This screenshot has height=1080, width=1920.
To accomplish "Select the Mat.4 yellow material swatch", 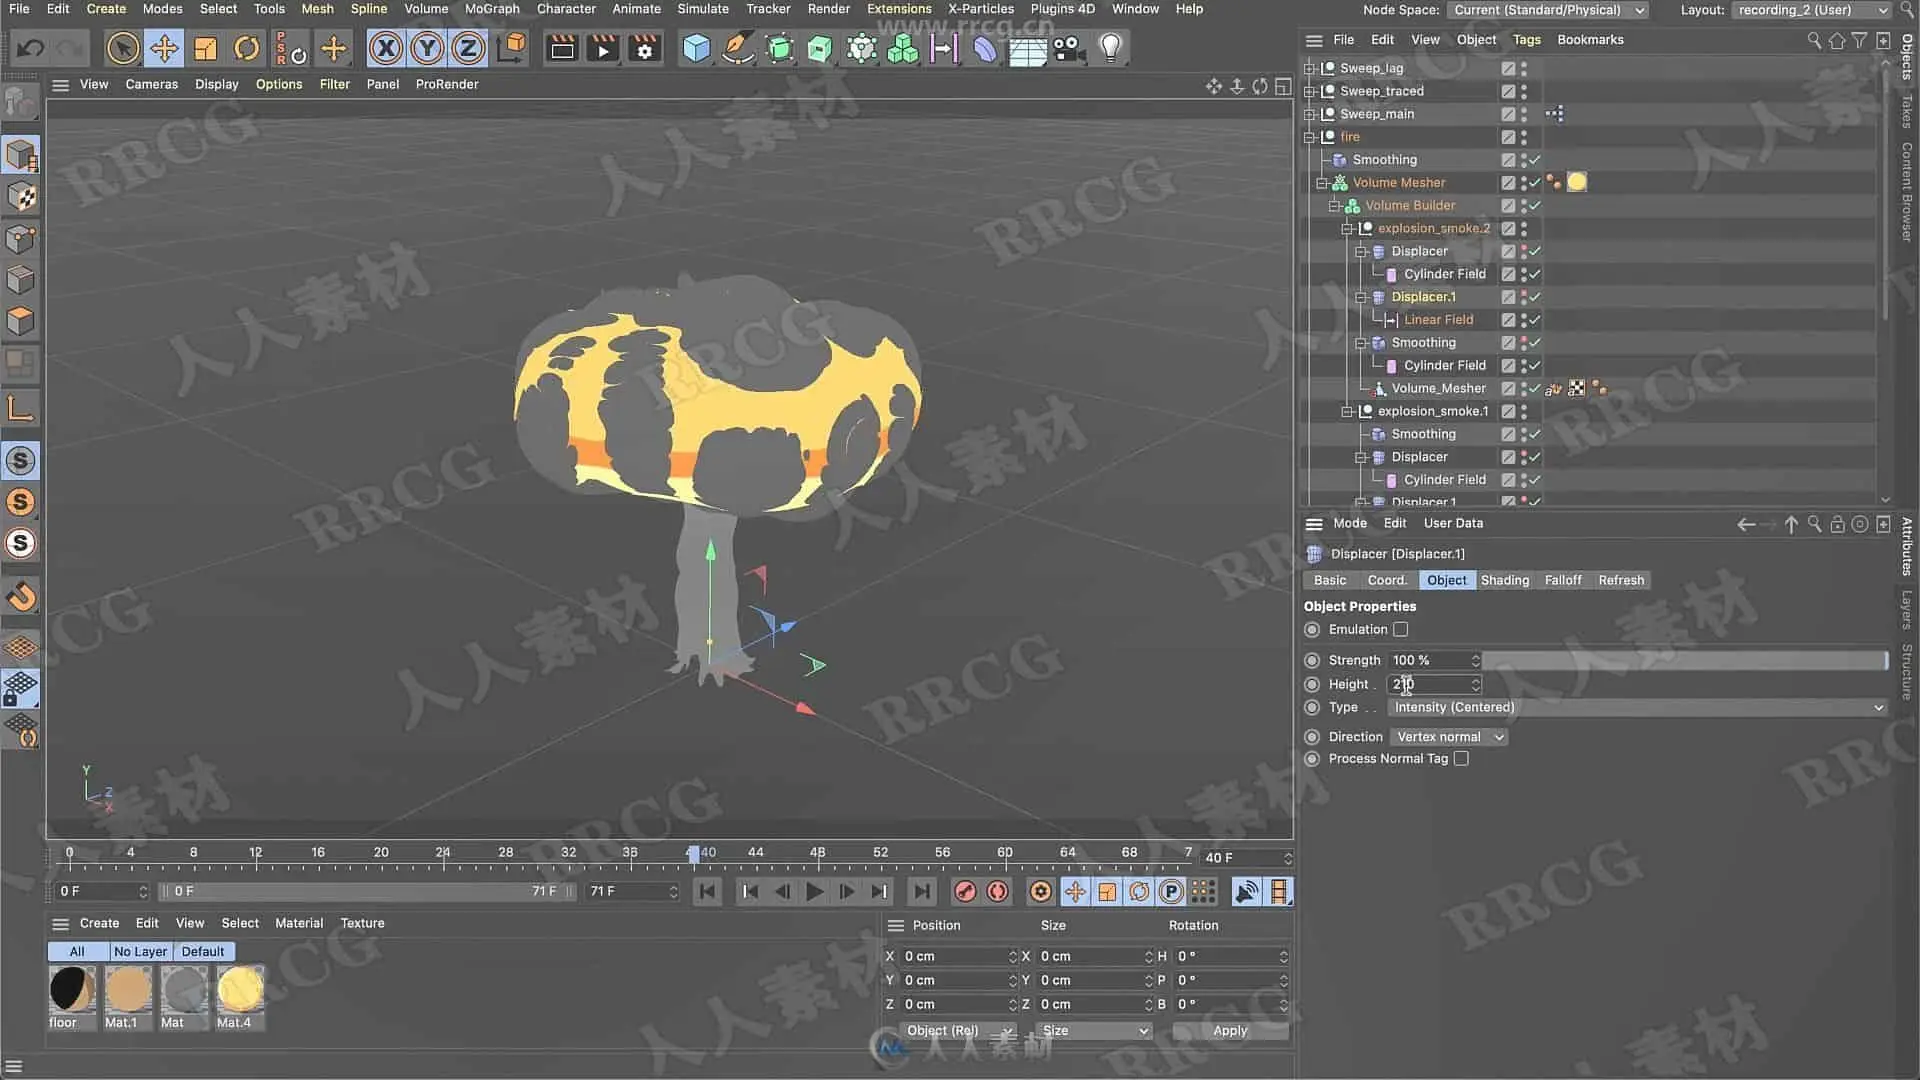I will [240, 989].
